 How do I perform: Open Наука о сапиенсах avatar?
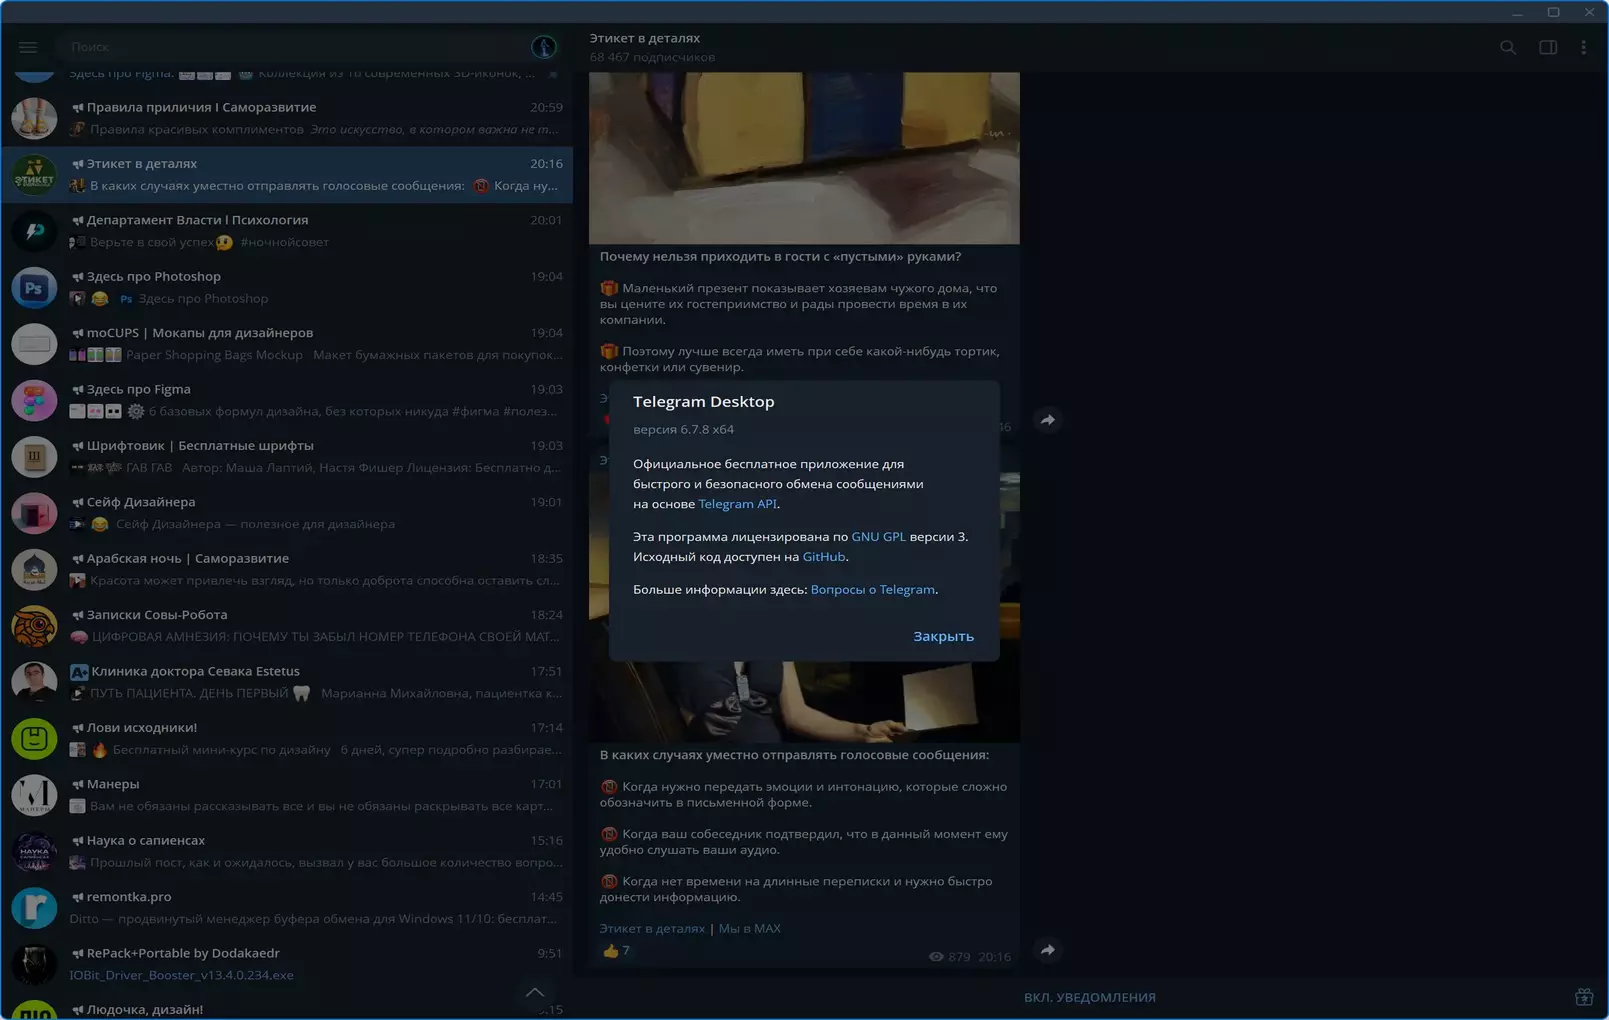click(34, 852)
